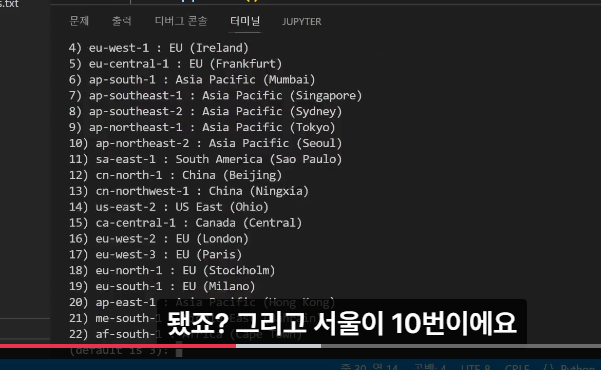The width and height of the screenshot is (601, 370).
Task: Open the 문제 (Problems) panel tab
Action: pos(79,21)
